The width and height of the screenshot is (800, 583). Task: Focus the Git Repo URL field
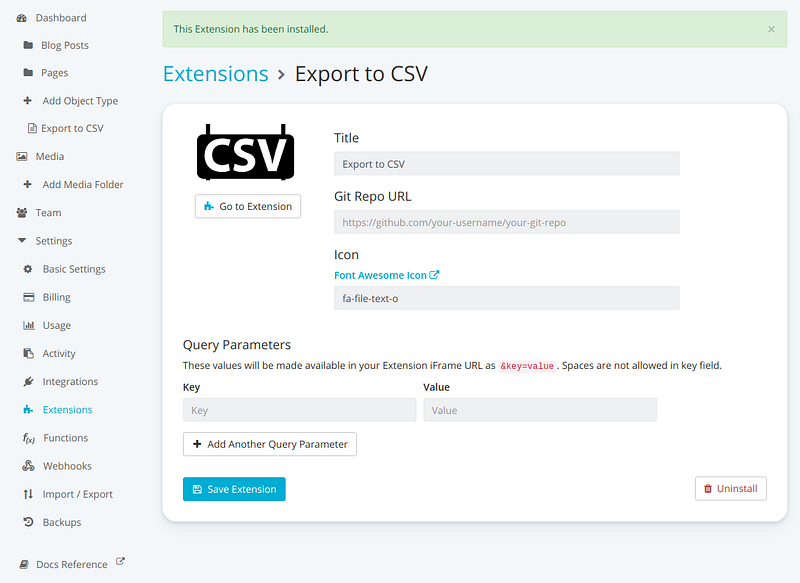pyautogui.click(x=507, y=222)
